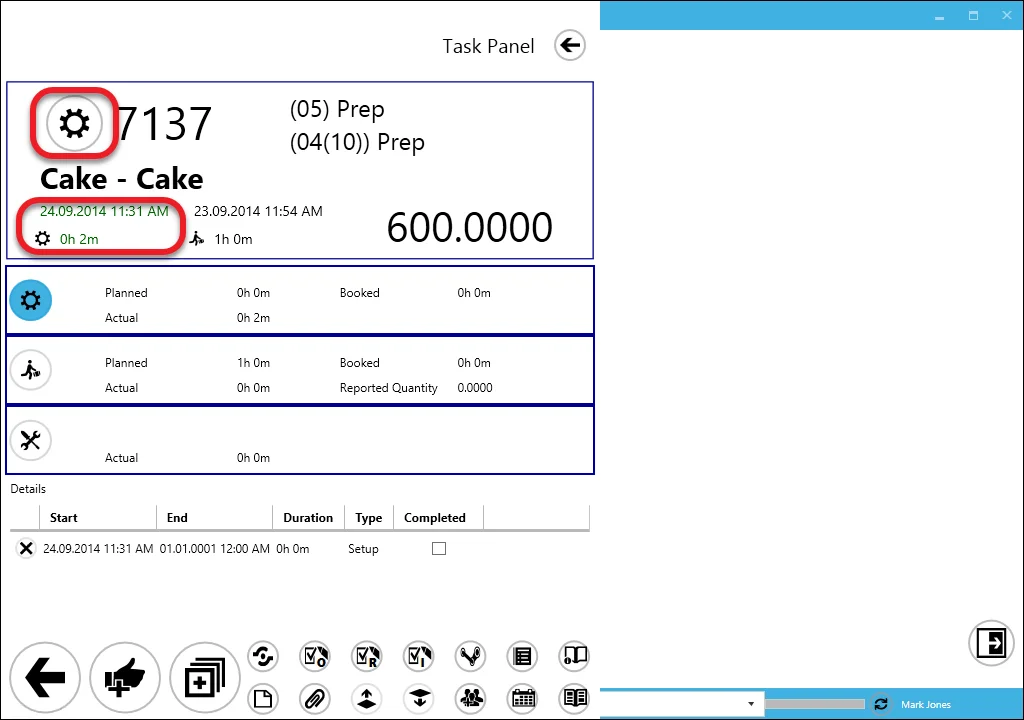Click the checklist icon marked O

(314, 656)
